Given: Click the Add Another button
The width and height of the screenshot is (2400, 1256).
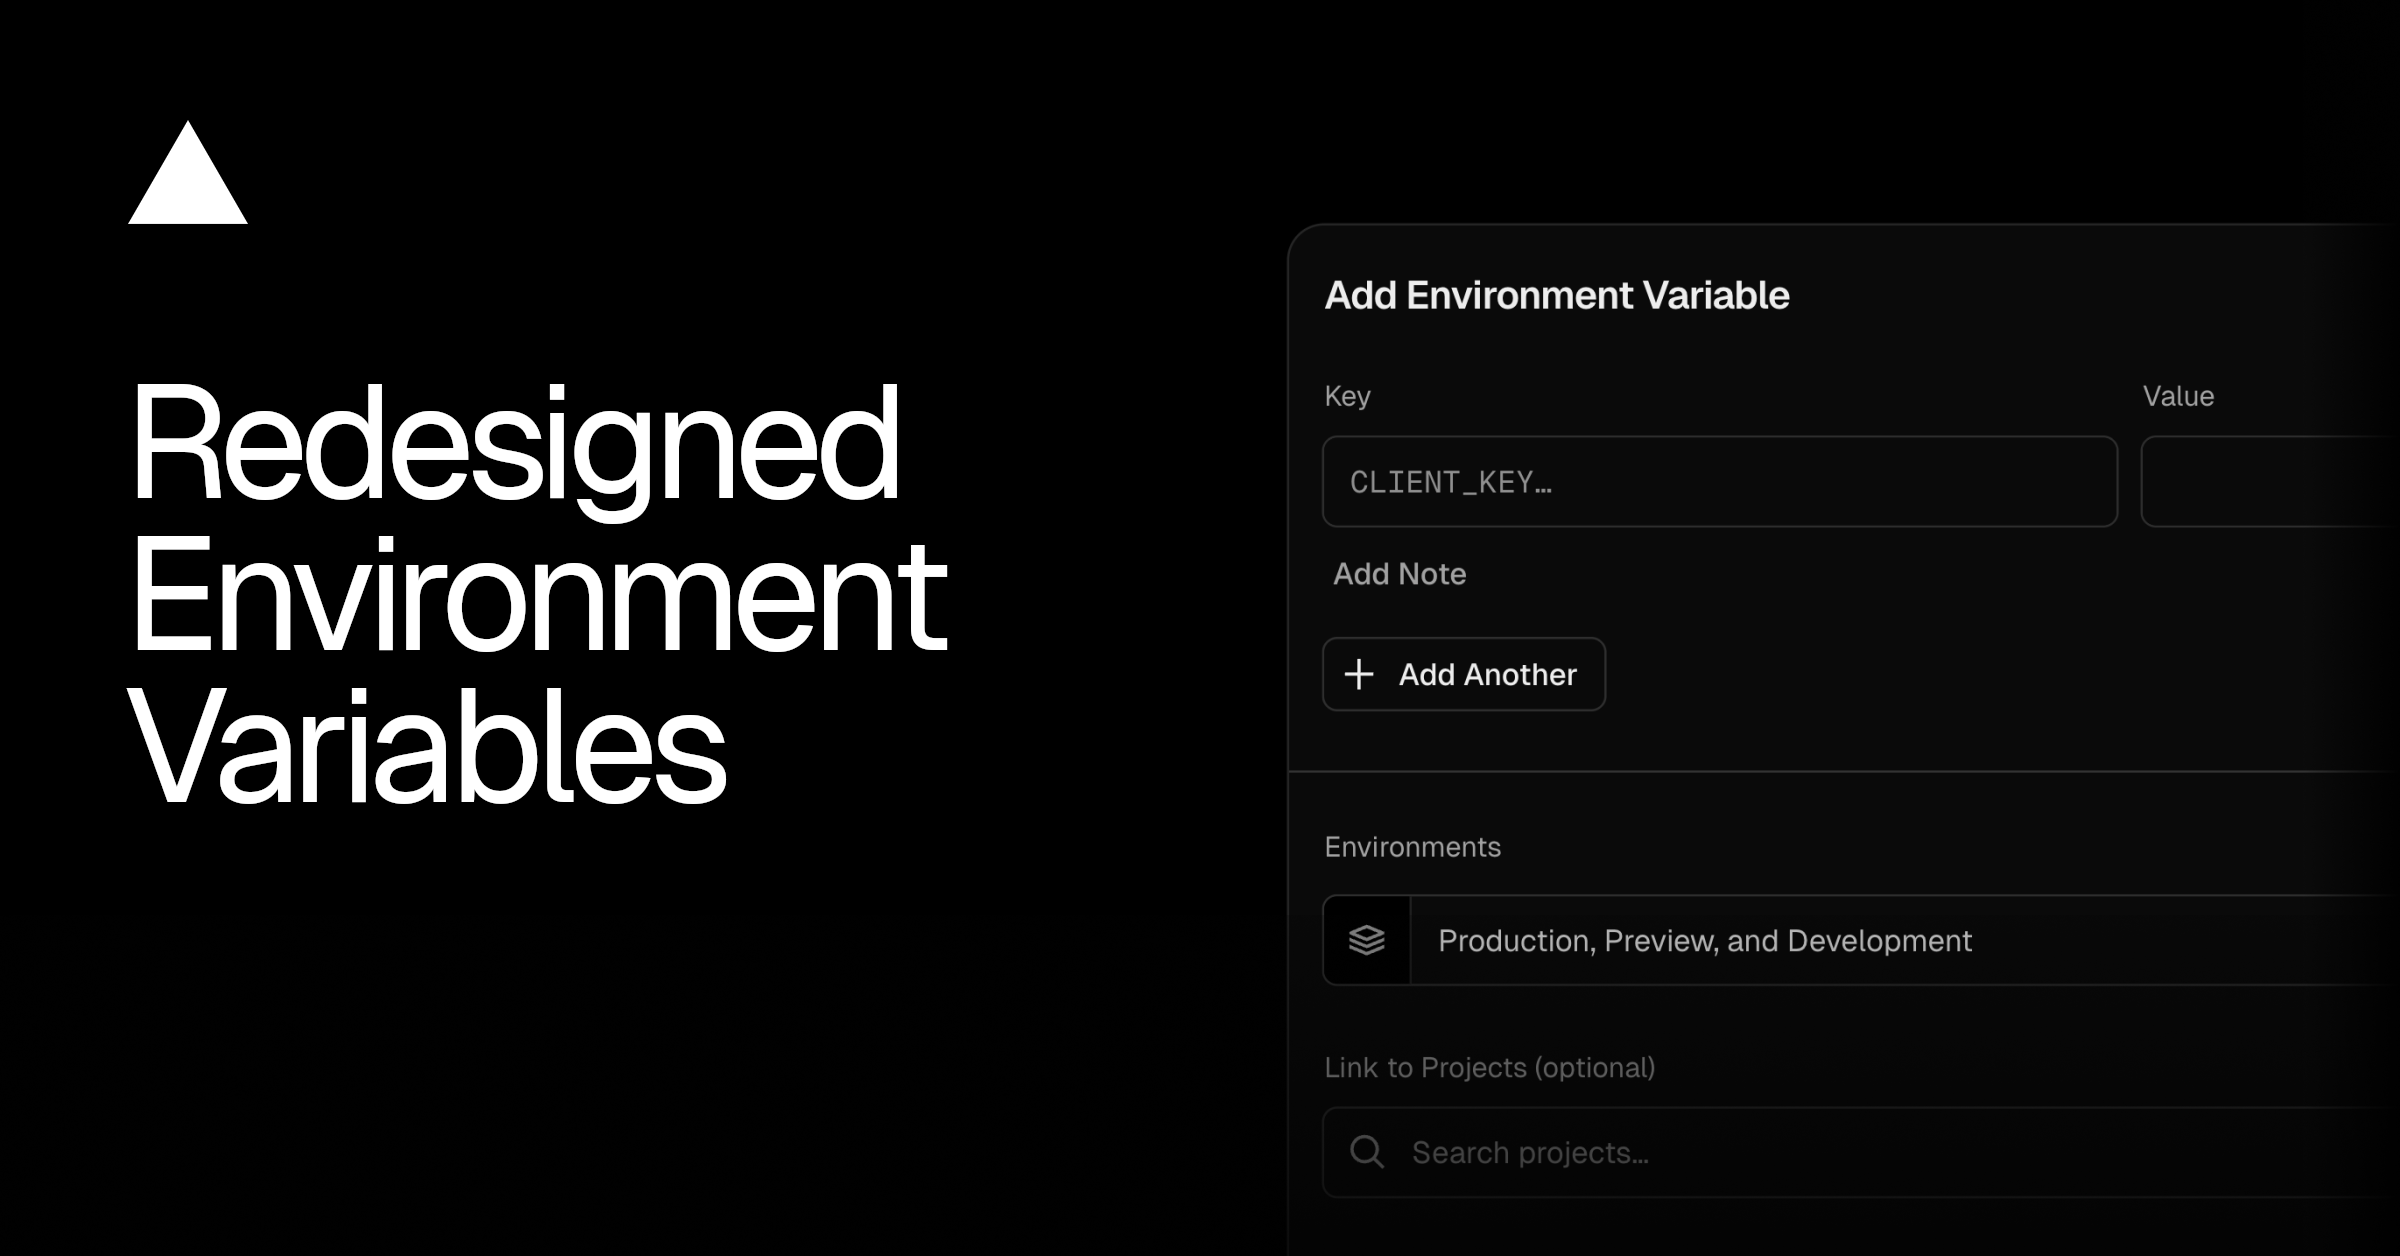Looking at the screenshot, I should click(1463, 674).
